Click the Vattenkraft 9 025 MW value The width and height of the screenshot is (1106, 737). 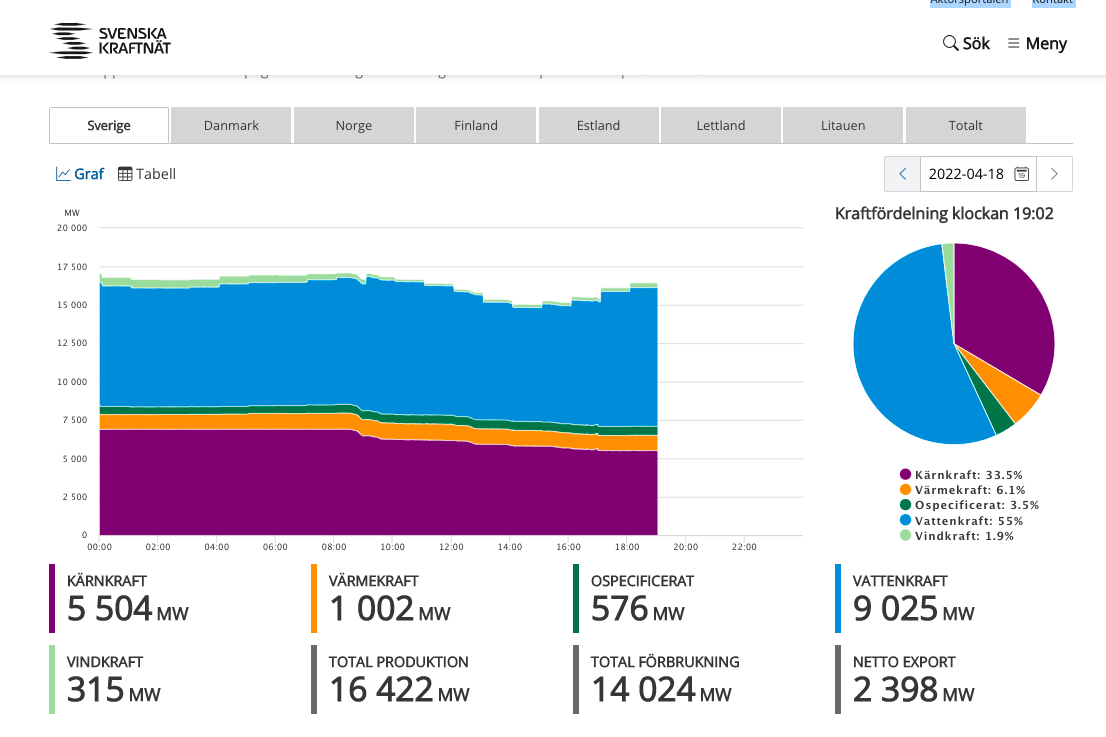coord(913,609)
